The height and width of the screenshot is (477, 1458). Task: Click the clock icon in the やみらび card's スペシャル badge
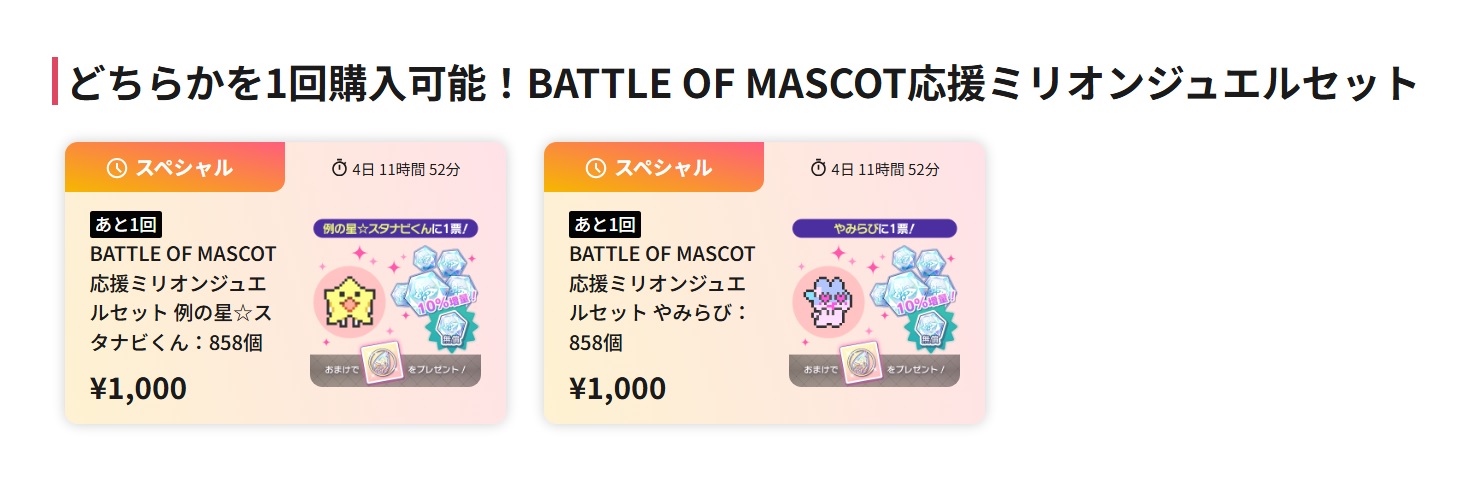(x=596, y=168)
